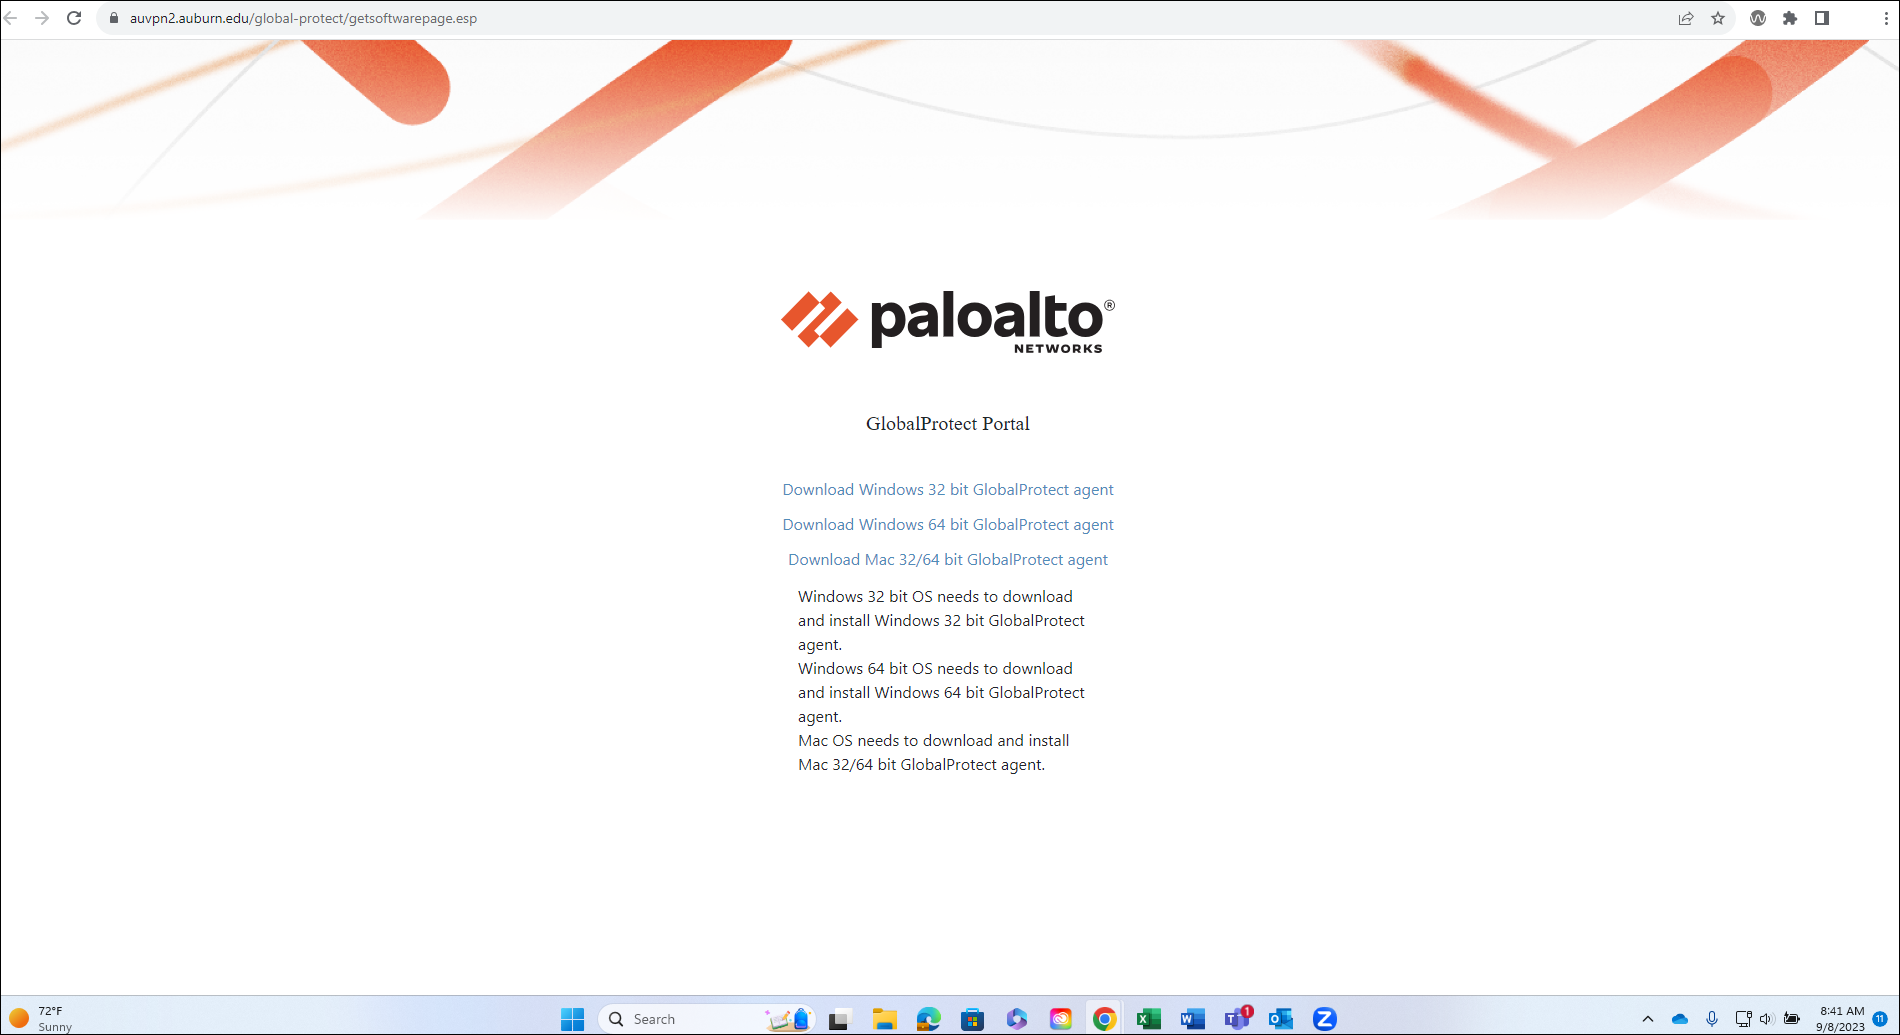Click the microphone icon in the system tray

tap(1714, 1018)
